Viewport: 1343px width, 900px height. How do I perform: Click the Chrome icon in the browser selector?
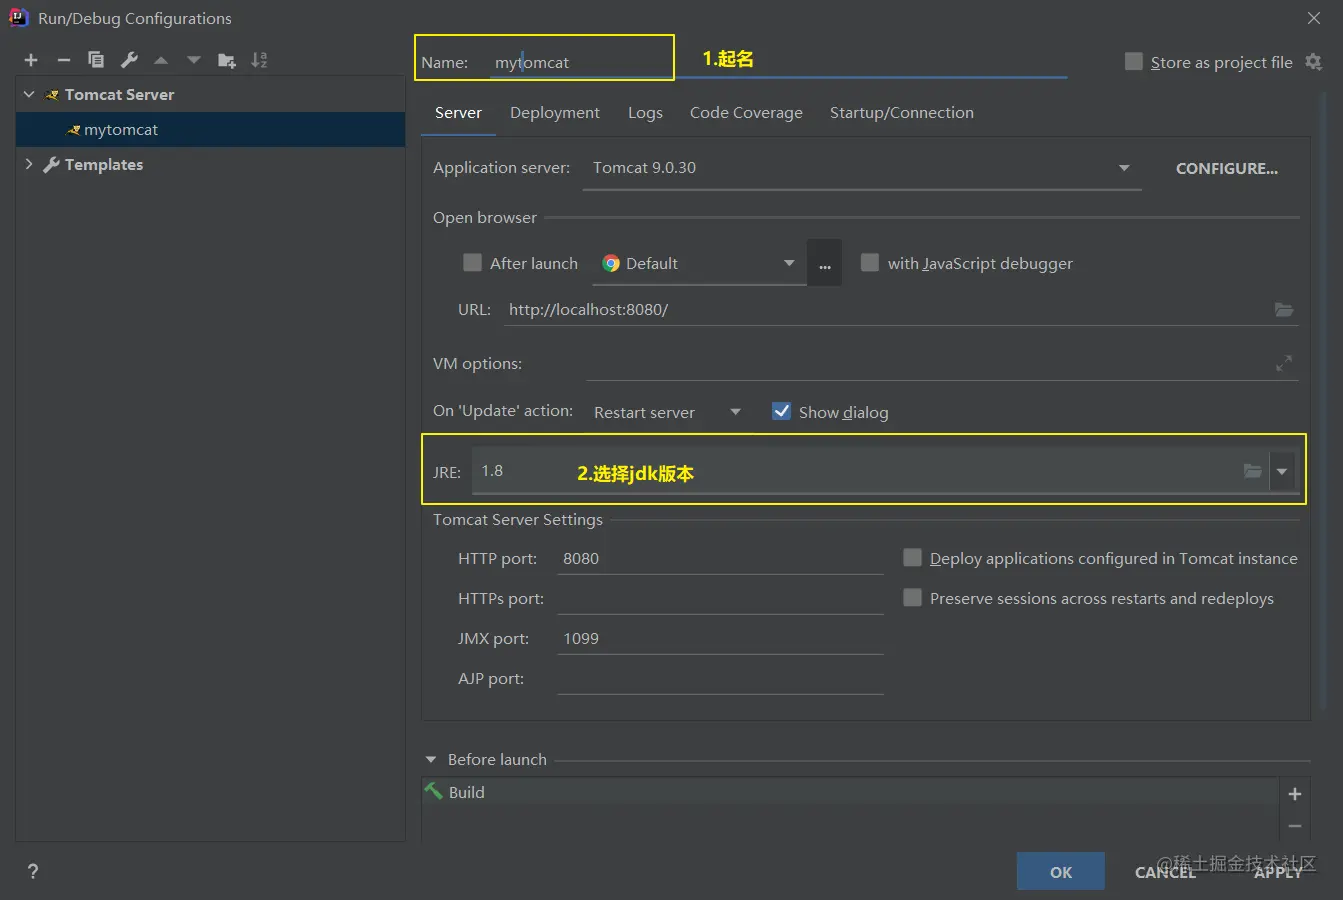611,264
